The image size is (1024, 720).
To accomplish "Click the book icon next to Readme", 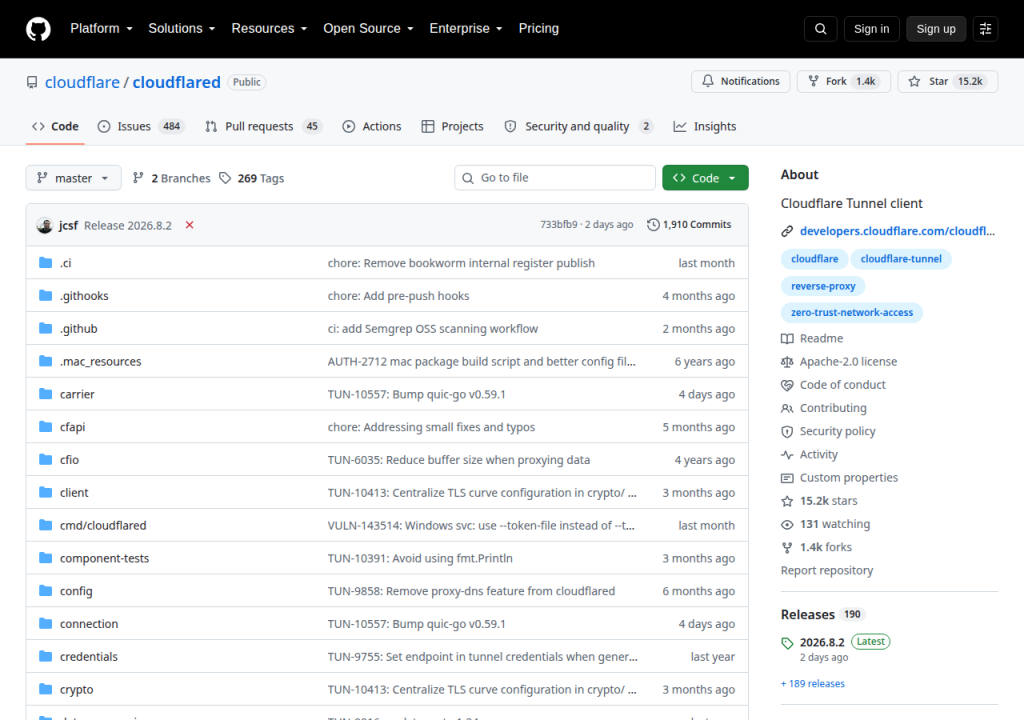I will point(787,338).
